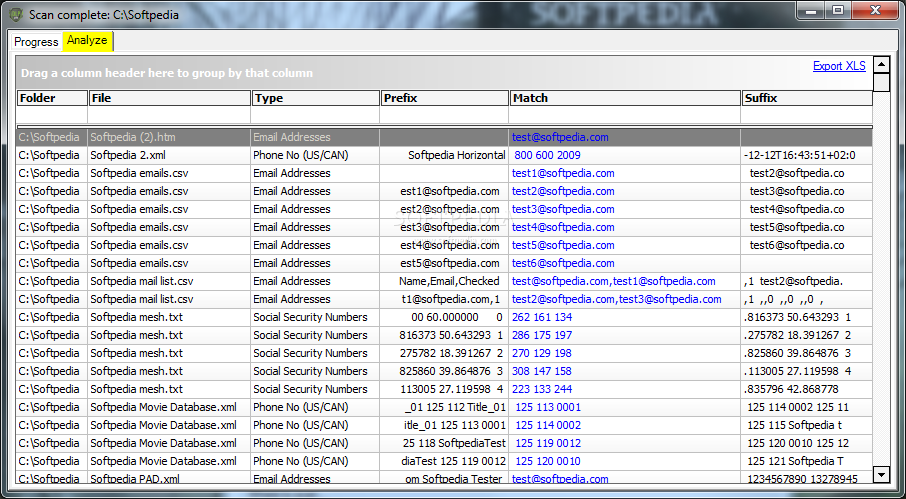
Task: Click the filter field under File column
Action: click(x=169, y=115)
